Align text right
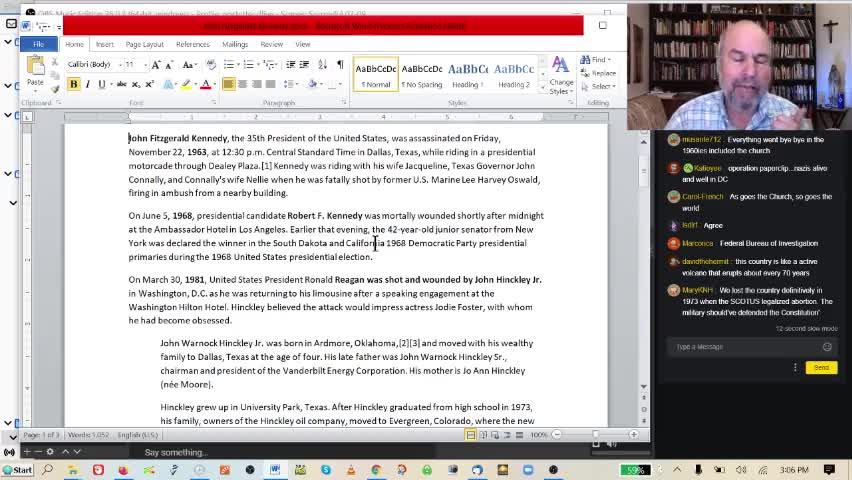The height and width of the screenshot is (480, 852). click(256, 84)
